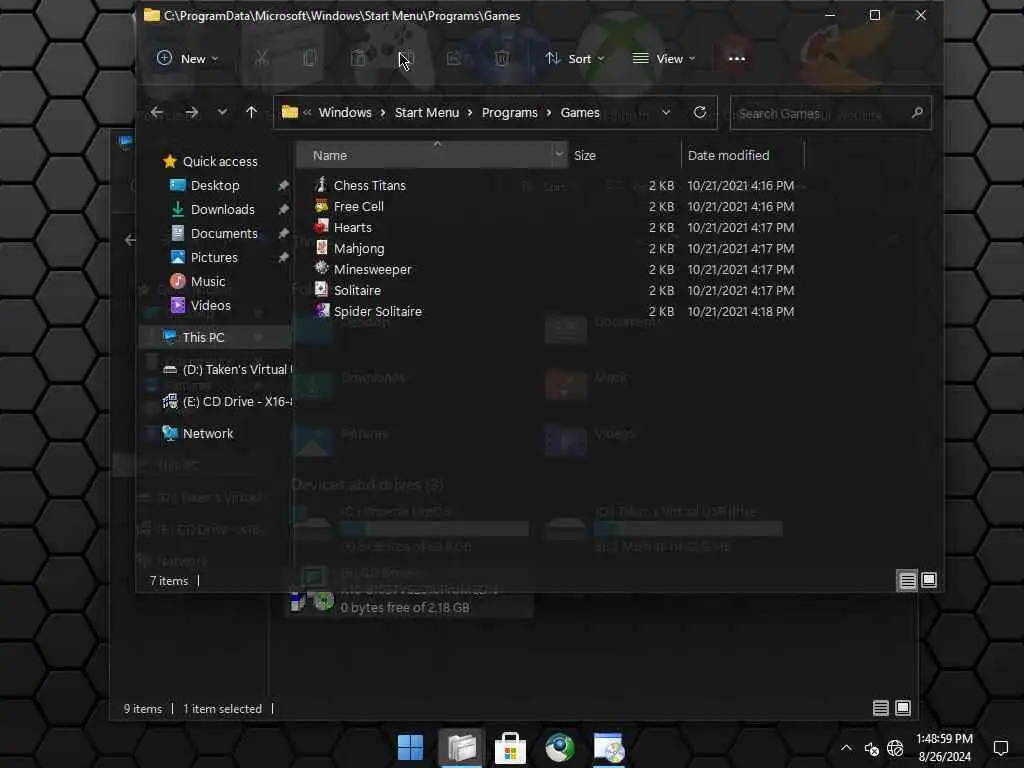Click the Rename toolbar icon
The height and width of the screenshot is (768, 1024).
(406, 59)
